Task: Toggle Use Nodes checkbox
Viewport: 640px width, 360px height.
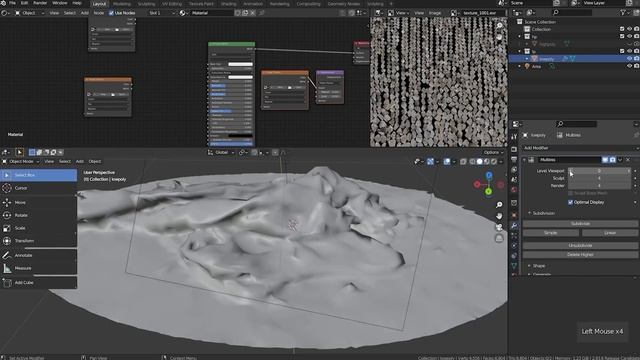Action: (x=111, y=13)
